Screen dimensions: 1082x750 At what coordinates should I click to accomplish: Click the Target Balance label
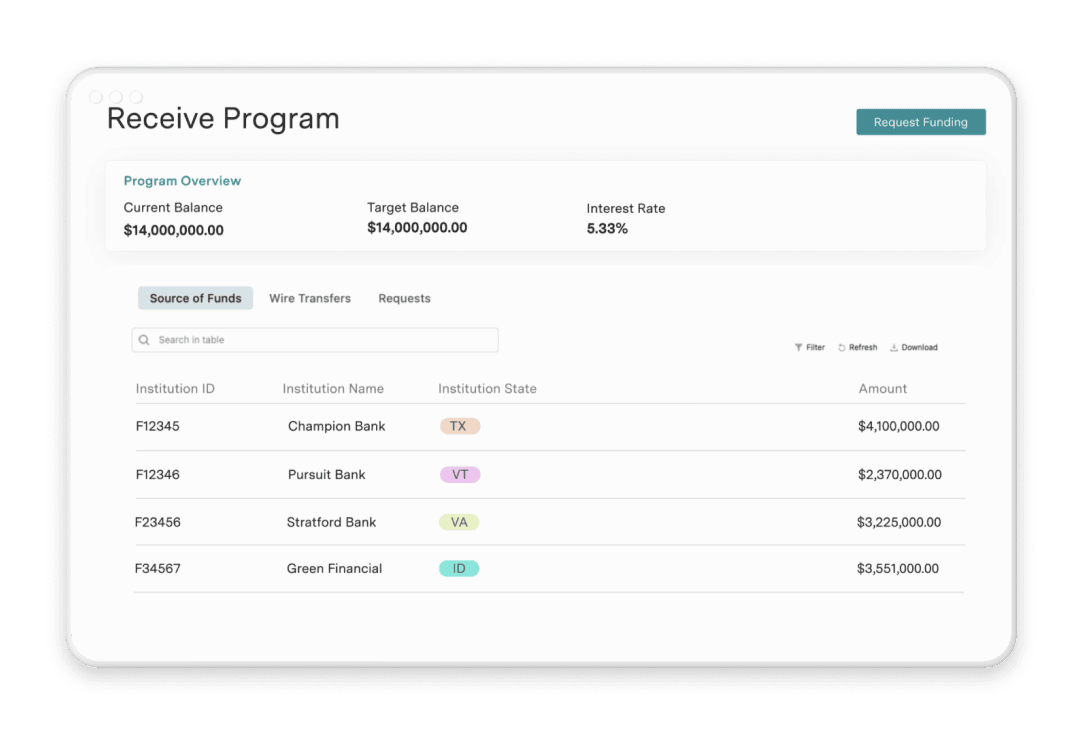click(x=413, y=208)
